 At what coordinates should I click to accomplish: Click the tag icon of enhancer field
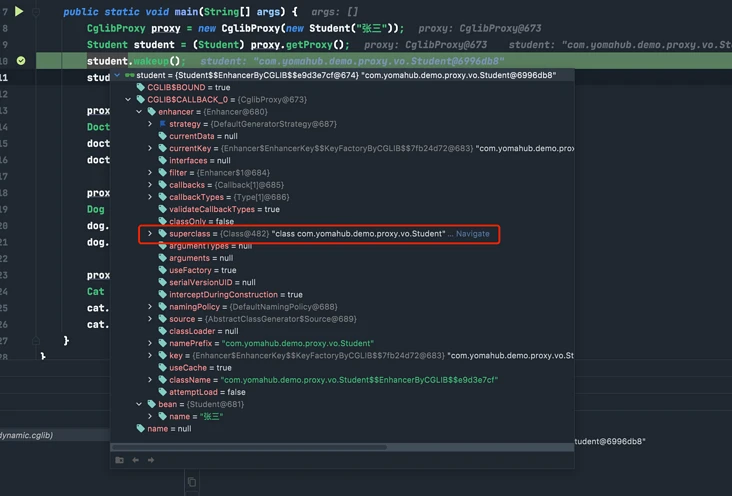tap(151, 111)
